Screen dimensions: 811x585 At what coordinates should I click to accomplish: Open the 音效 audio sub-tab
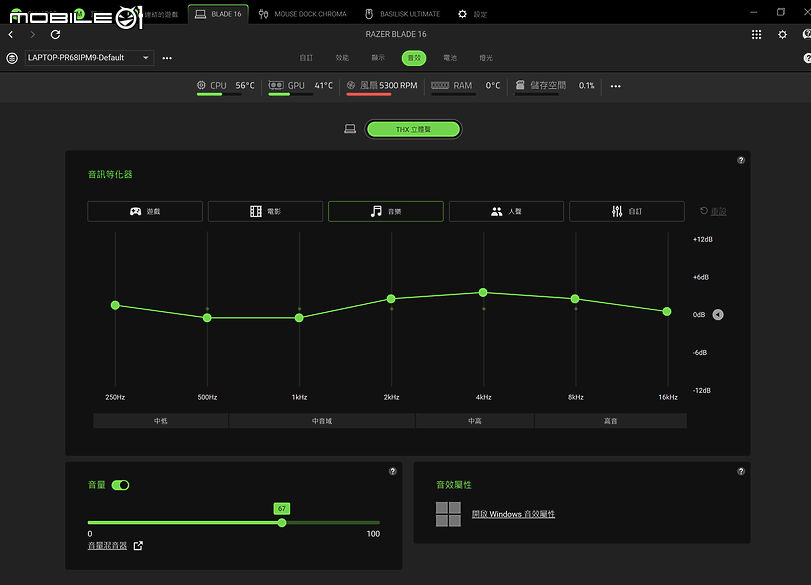[x=414, y=58]
